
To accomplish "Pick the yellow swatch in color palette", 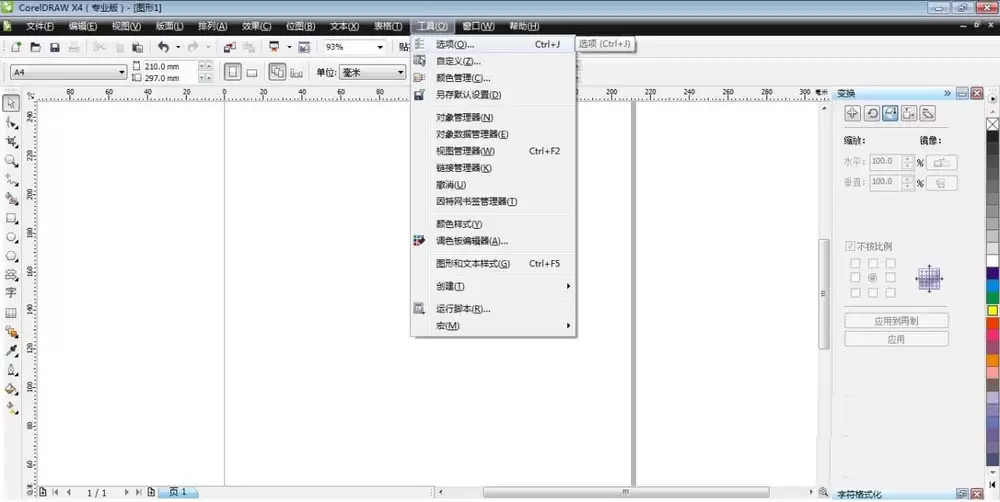I will coord(992,311).
